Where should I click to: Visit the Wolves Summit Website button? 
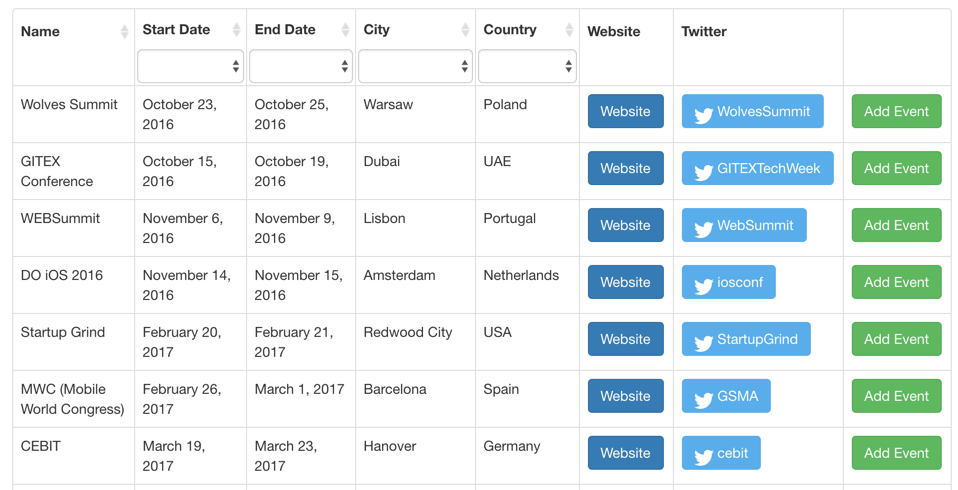626,111
